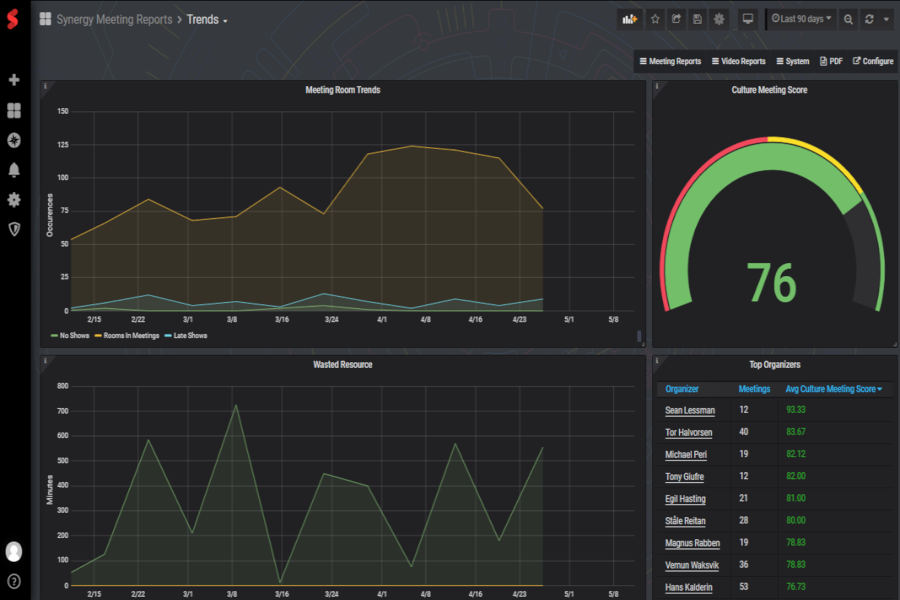
Task: Save dashboard using the floppy disk icon
Action: point(697,19)
